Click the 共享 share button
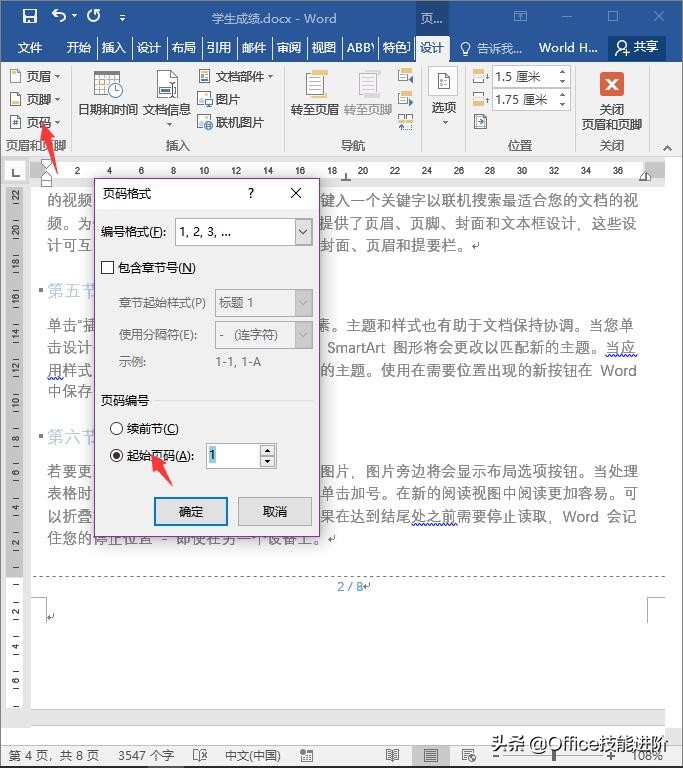This screenshot has width=683, height=768. click(x=636, y=48)
